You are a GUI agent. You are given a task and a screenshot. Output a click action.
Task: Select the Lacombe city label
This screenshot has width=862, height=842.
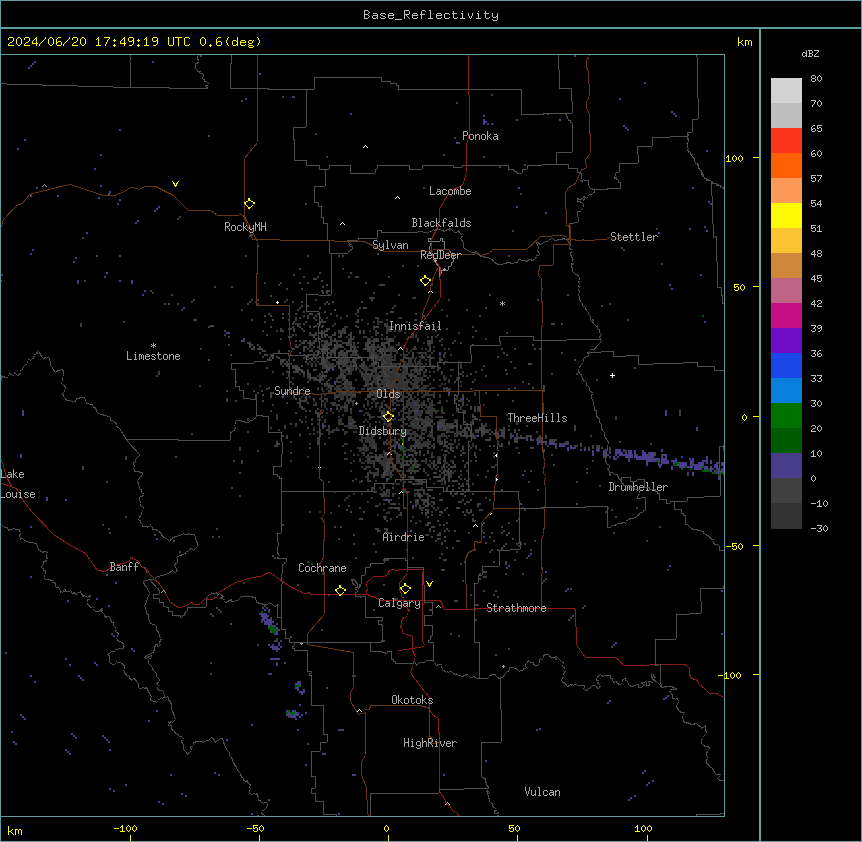click(x=450, y=191)
